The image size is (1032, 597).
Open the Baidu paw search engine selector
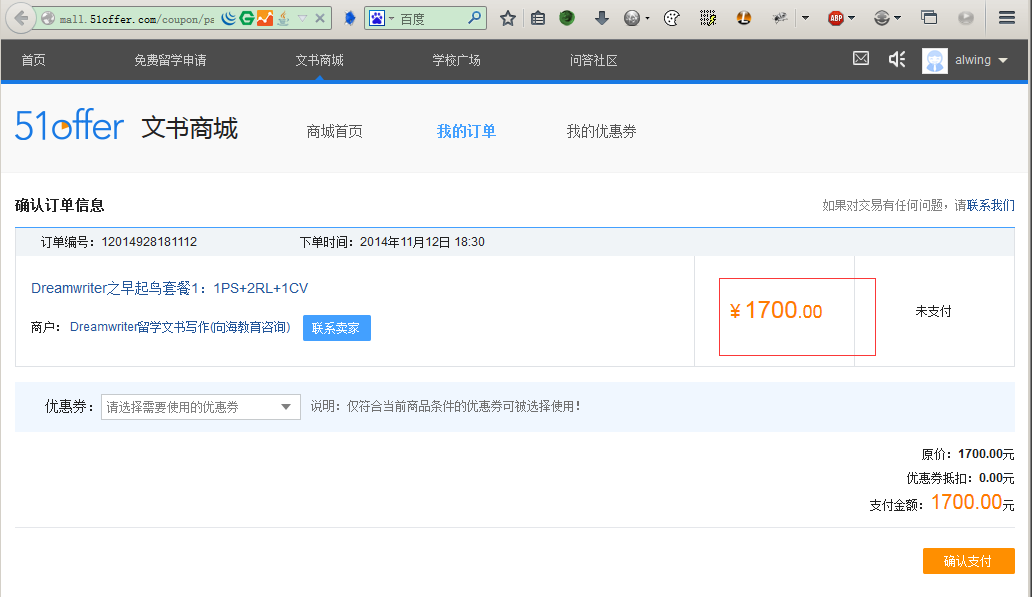tap(380, 18)
